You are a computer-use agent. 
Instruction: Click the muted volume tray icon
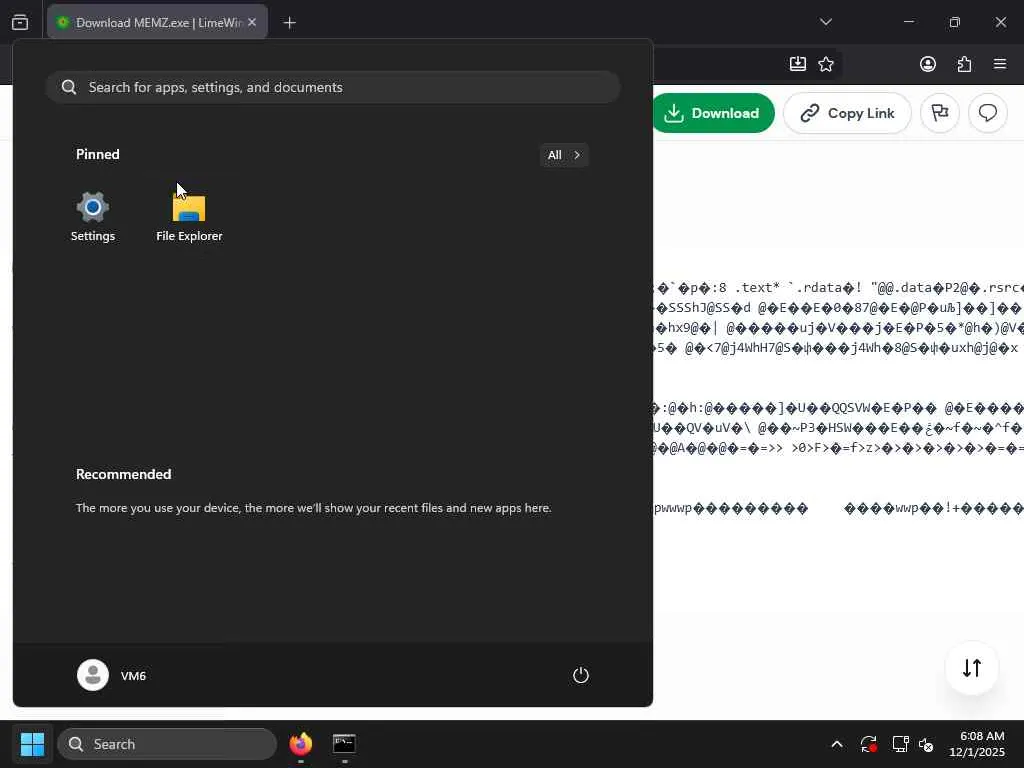pos(926,744)
